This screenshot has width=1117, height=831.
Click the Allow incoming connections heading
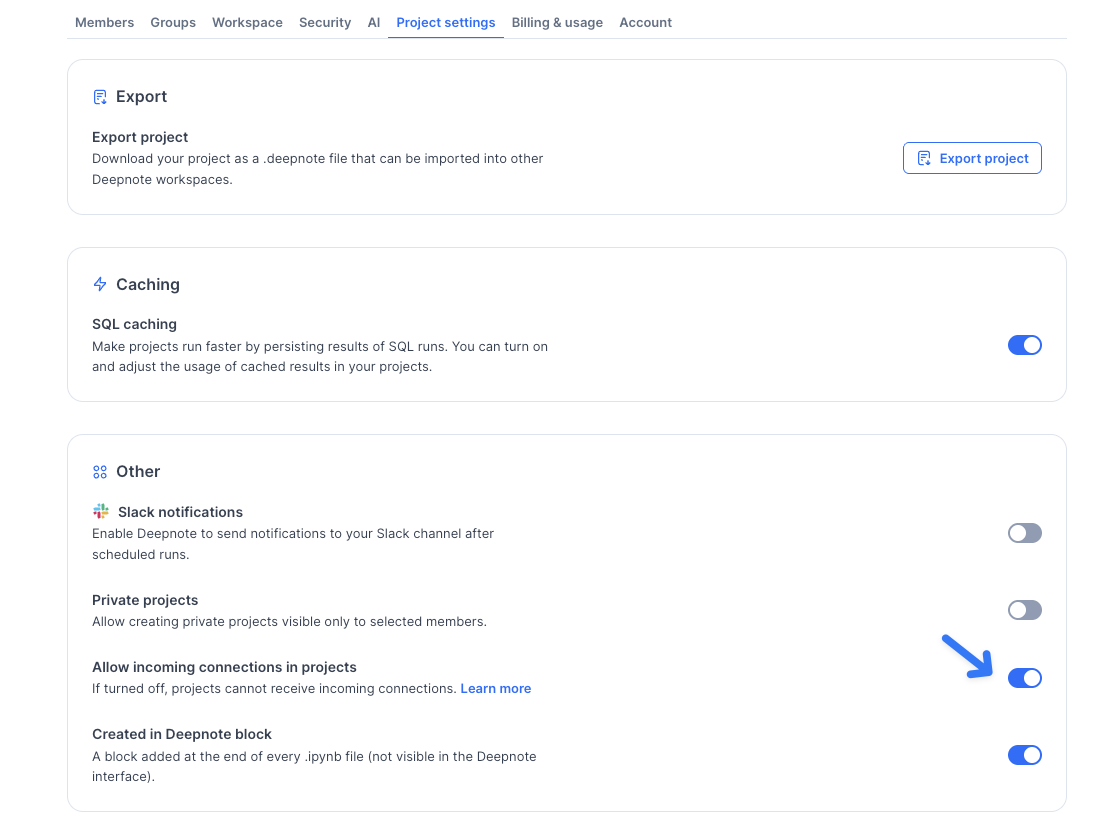(x=224, y=667)
